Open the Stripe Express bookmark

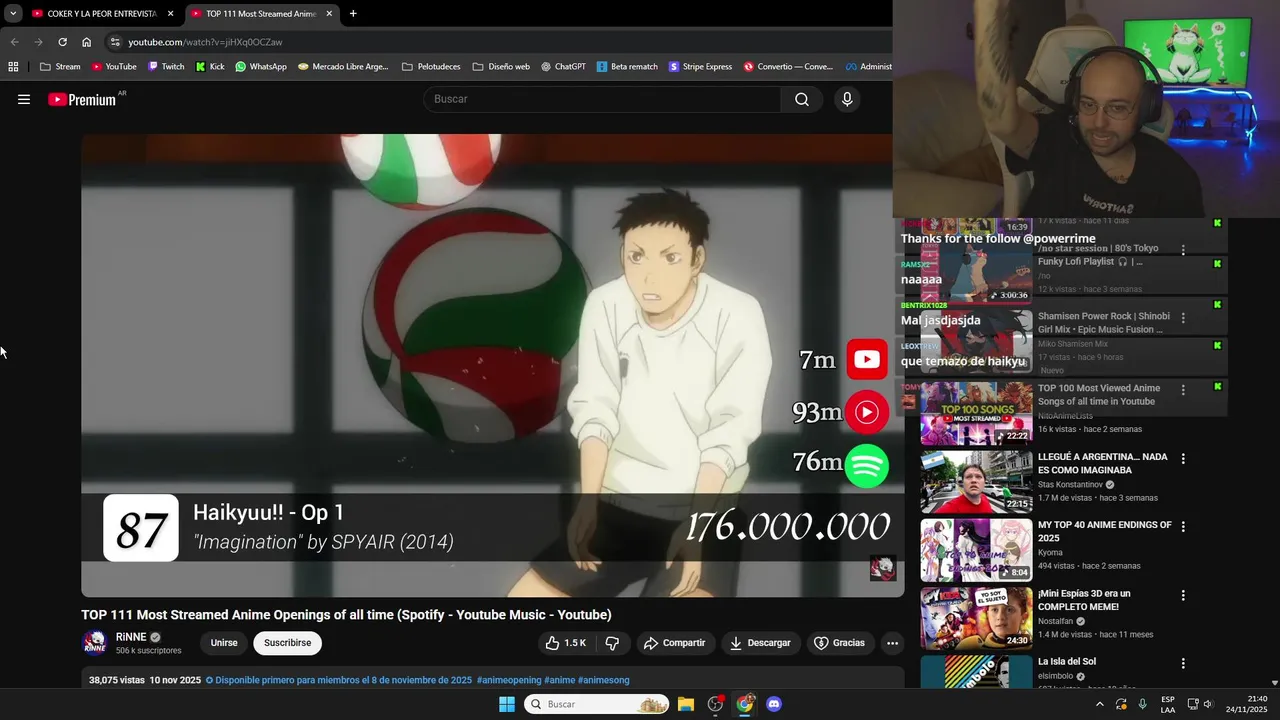pos(700,67)
